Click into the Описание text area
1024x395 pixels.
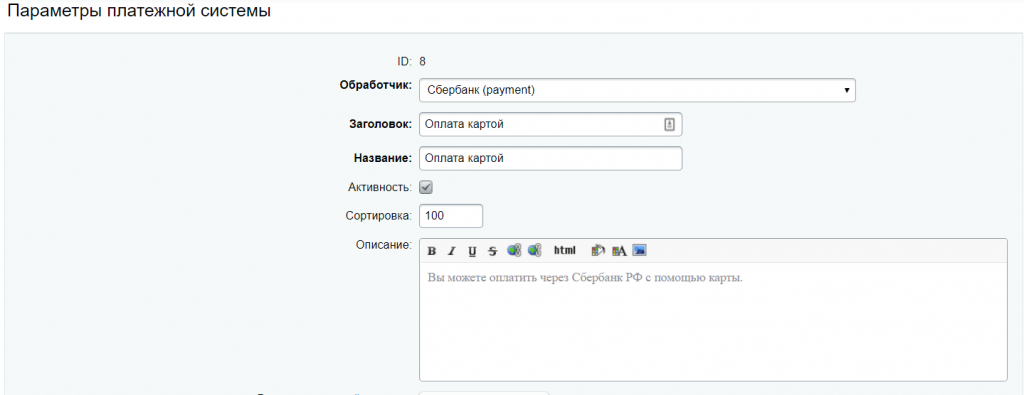(713, 321)
